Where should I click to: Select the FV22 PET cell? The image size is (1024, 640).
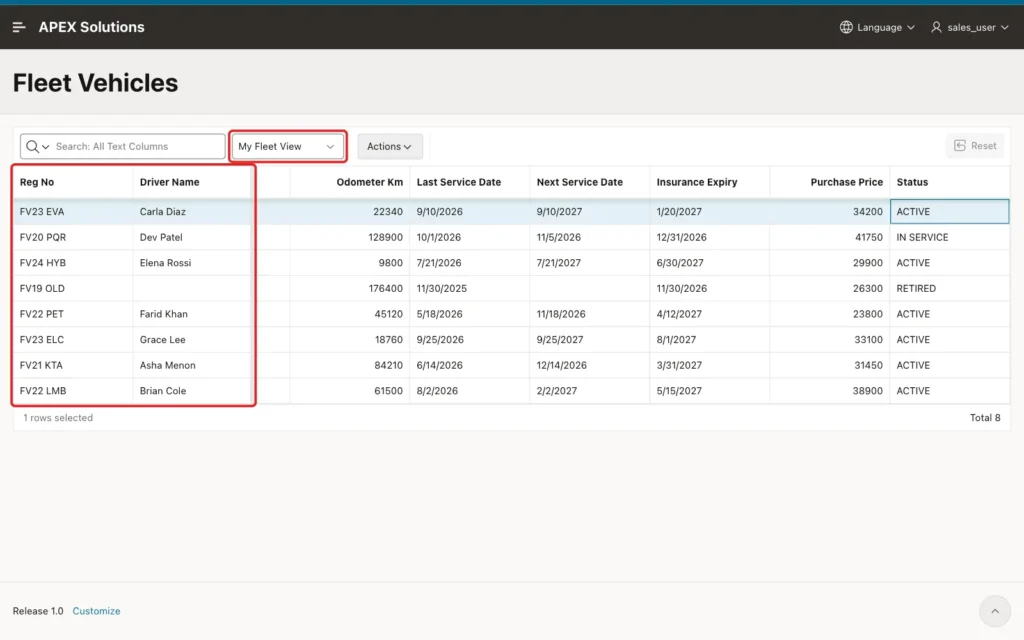(73, 313)
